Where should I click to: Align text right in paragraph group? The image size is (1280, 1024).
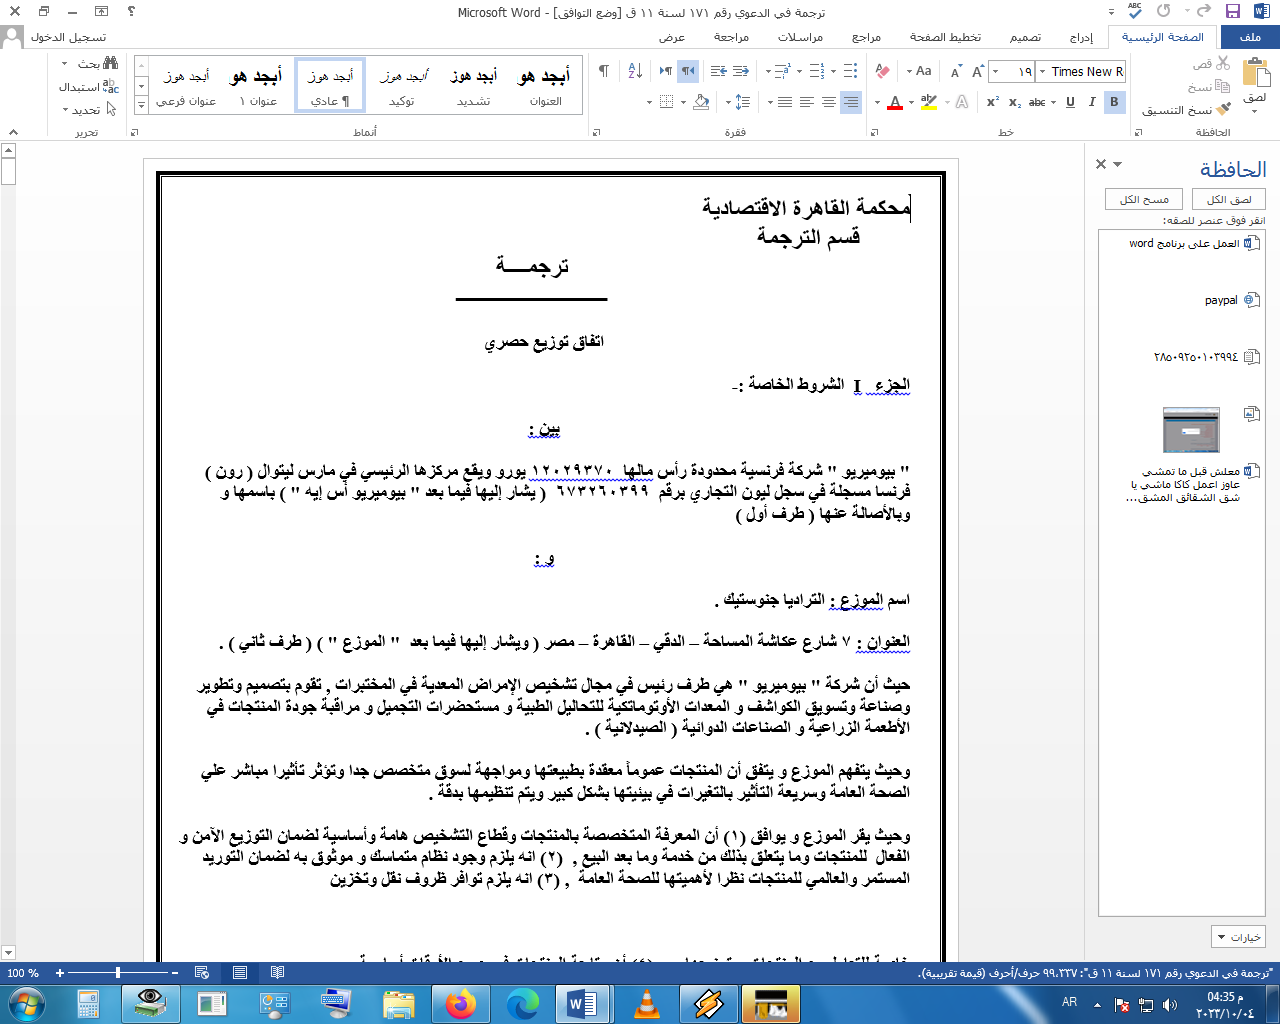coord(850,102)
